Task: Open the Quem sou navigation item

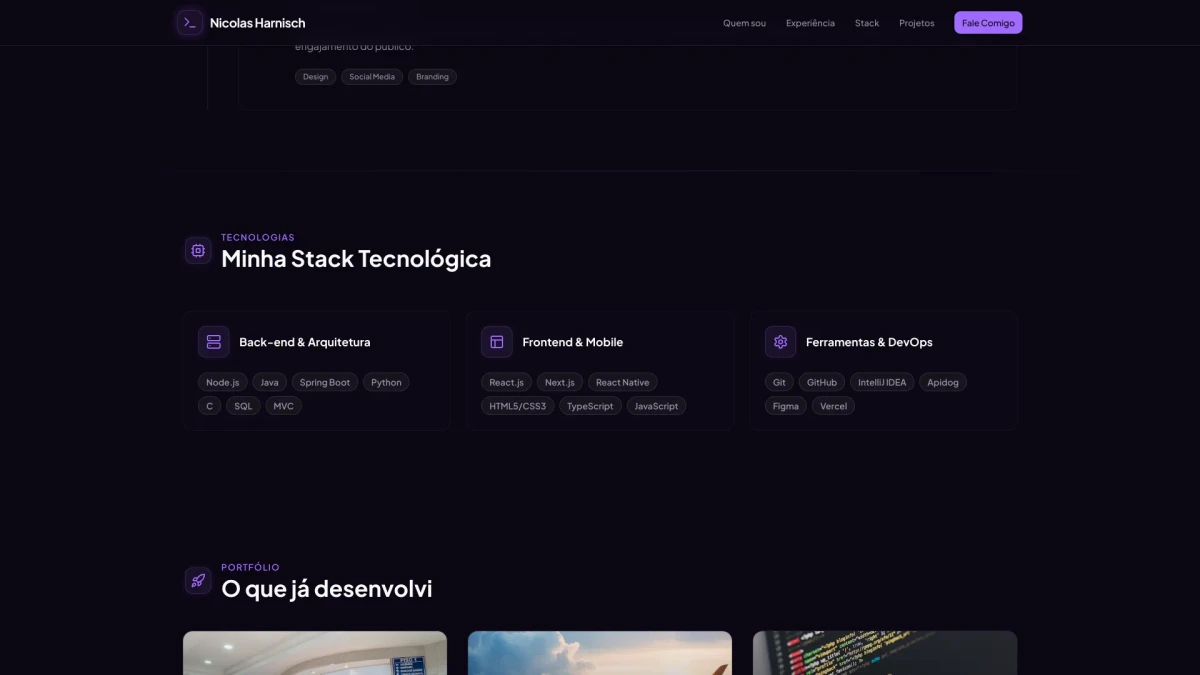Action: [744, 23]
